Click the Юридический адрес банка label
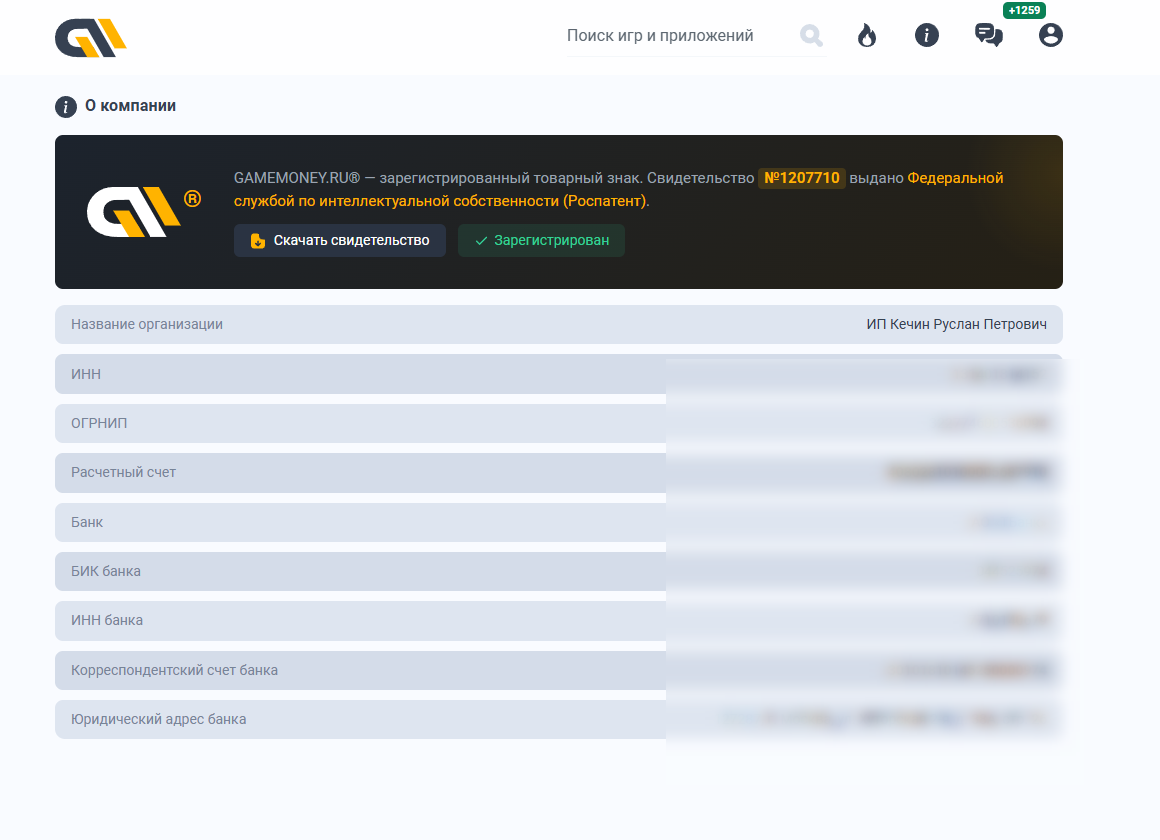 pyautogui.click(x=158, y=719)
